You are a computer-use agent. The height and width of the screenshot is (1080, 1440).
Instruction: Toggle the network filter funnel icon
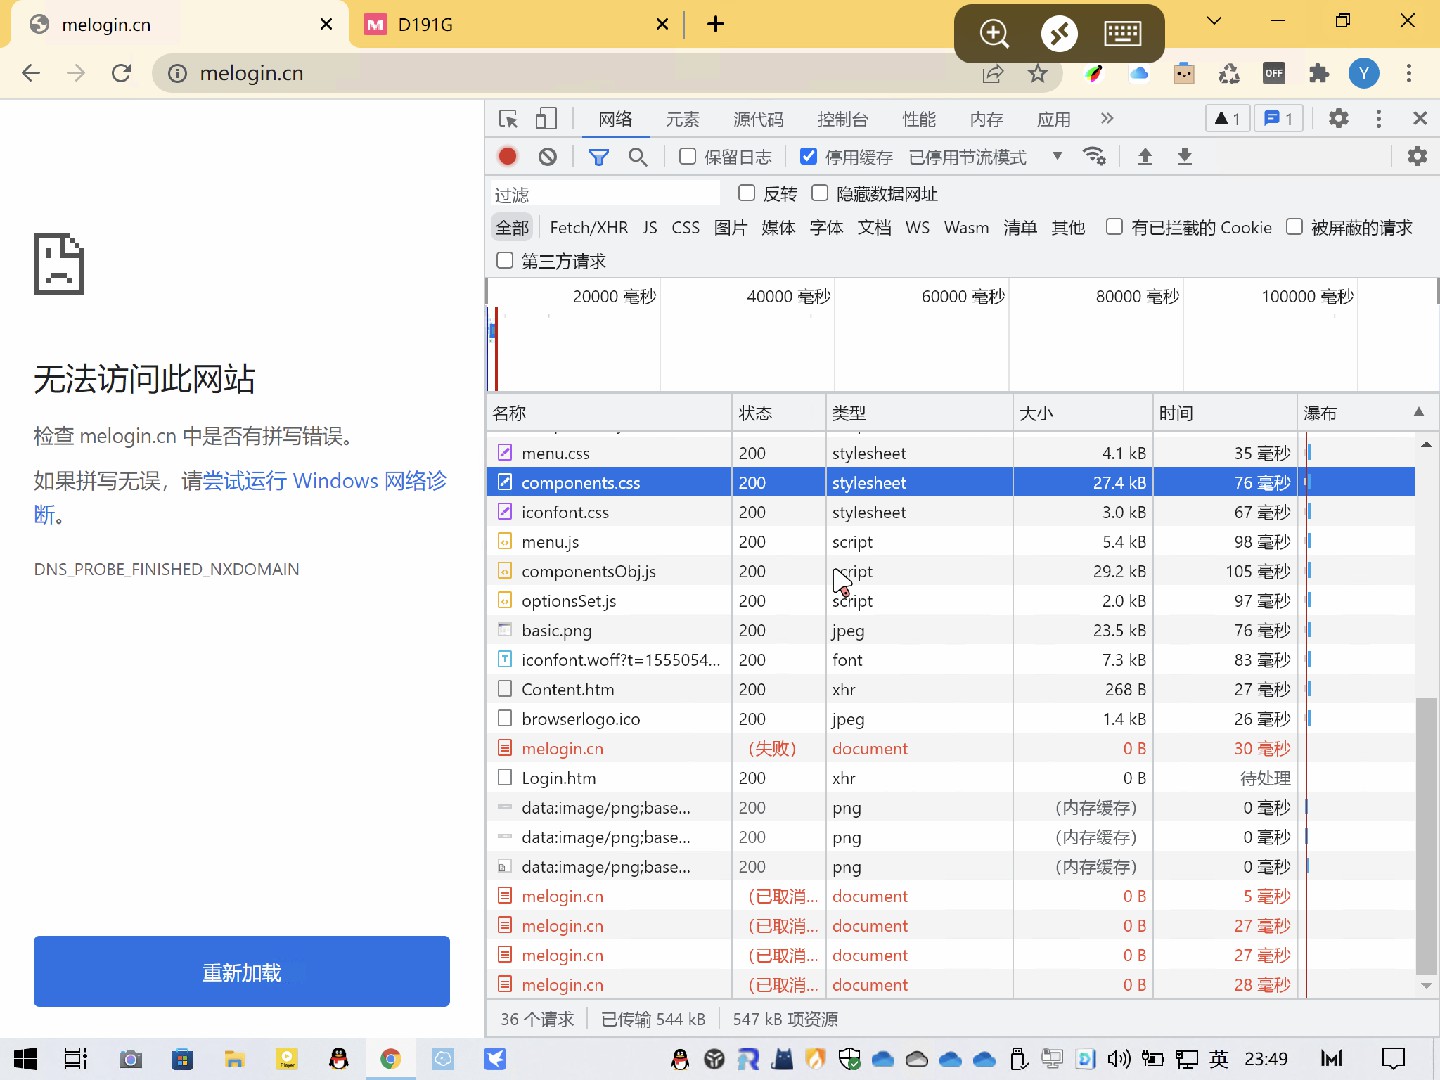click(599, 156)
